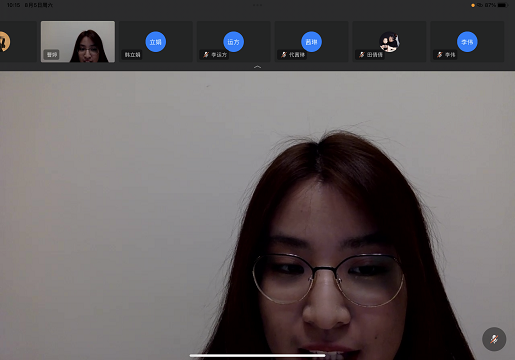This screenshot has width=515, height=360.
Task: Tap the three-dot multitasking indicator at top center
Action: tap(257, 5)
